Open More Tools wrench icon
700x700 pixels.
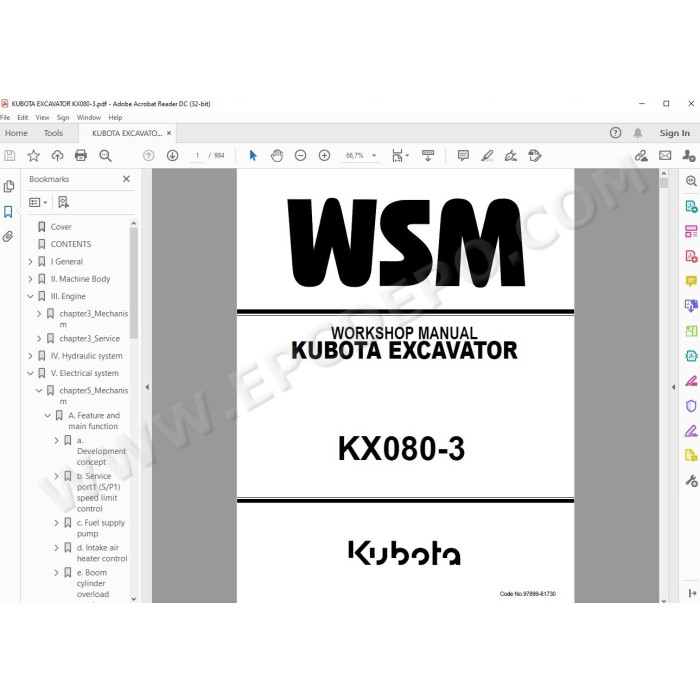click(x=691, y=480)
